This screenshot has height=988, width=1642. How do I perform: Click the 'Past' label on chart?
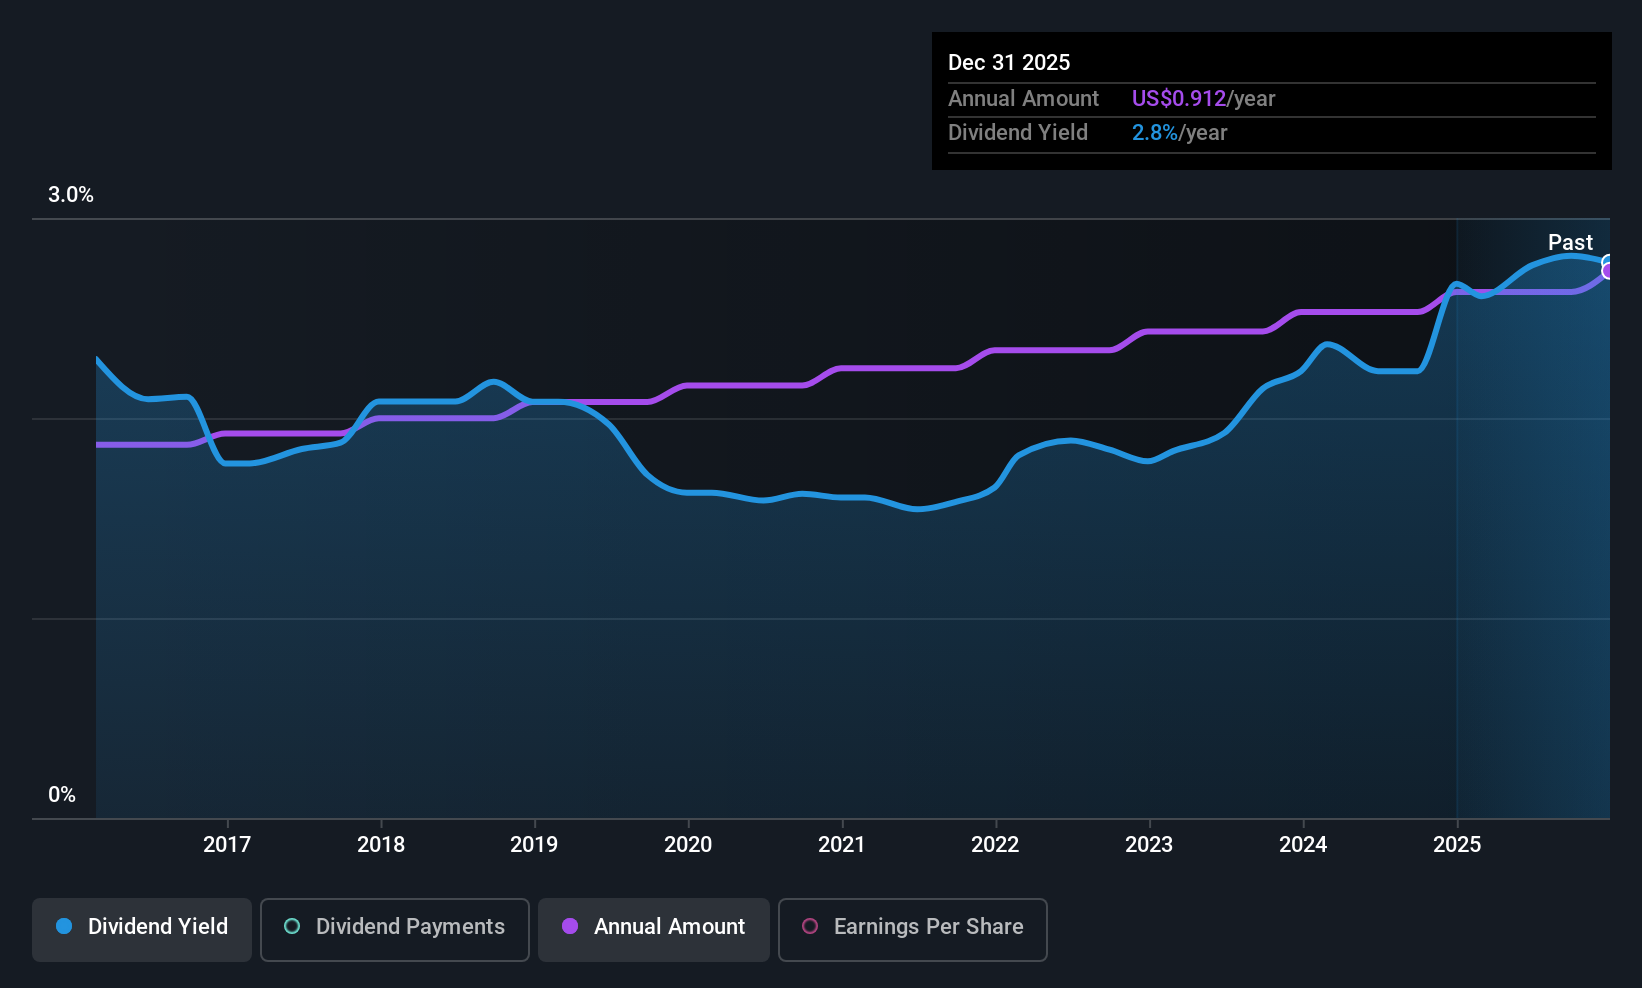[x=1570, y=242]
